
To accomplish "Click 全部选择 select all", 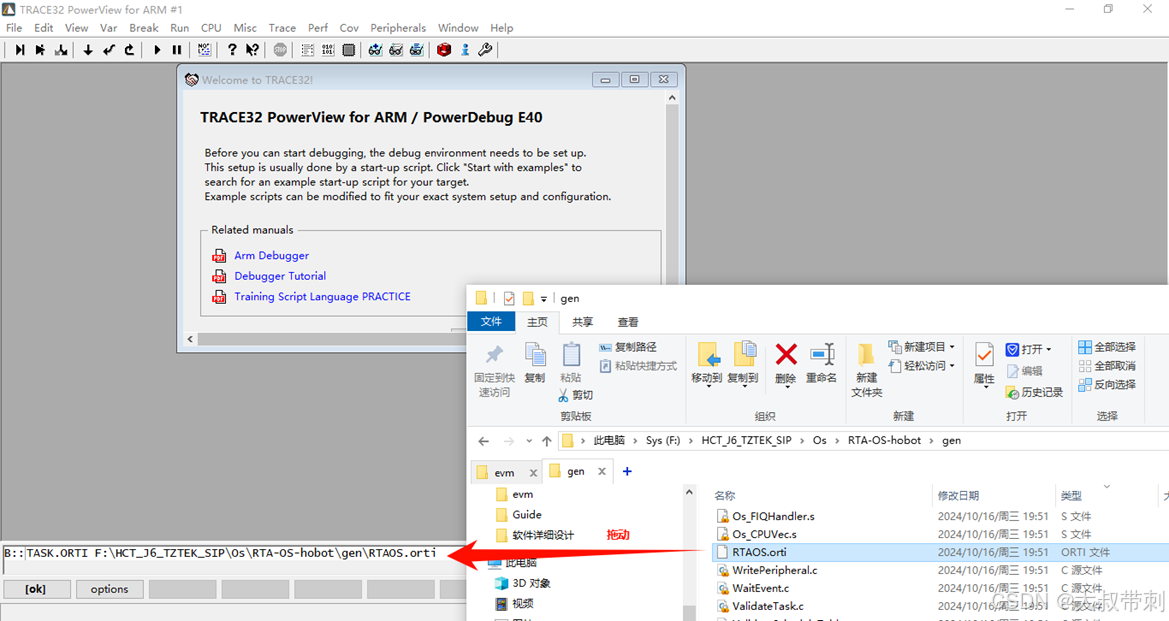I will click(x=1107, y=347).
